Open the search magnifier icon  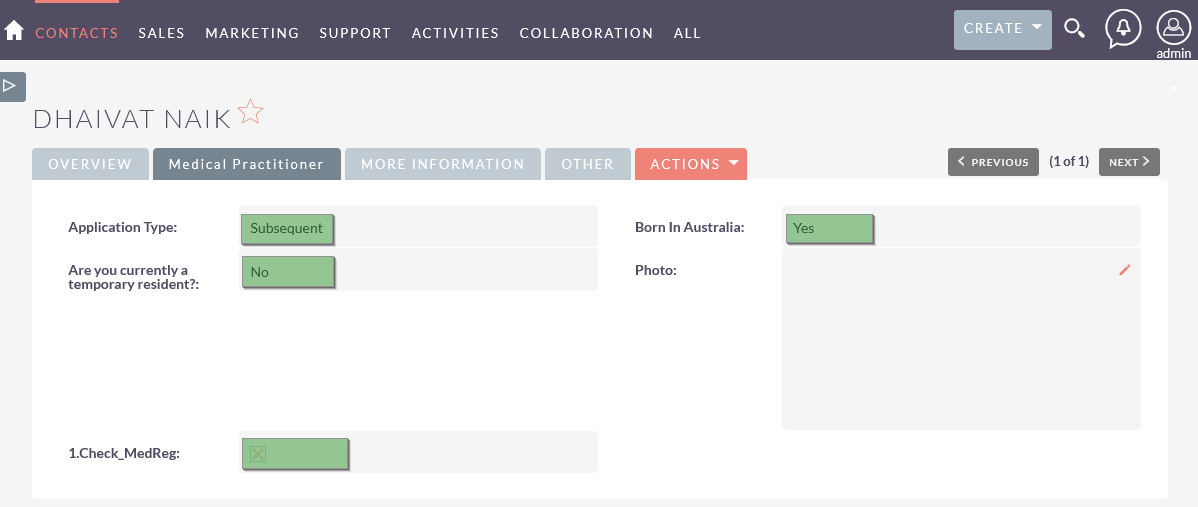click(x=1074, y=29)
